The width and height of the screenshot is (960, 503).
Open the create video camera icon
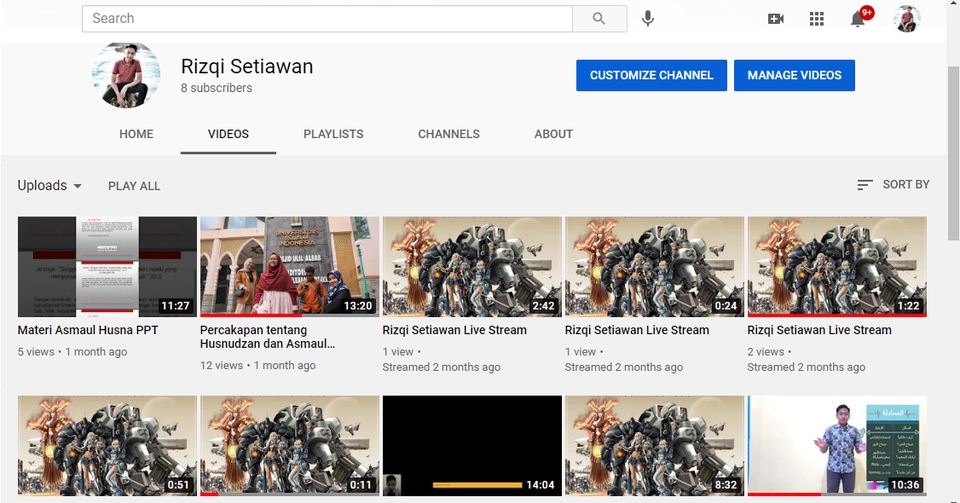coord(776,19)
